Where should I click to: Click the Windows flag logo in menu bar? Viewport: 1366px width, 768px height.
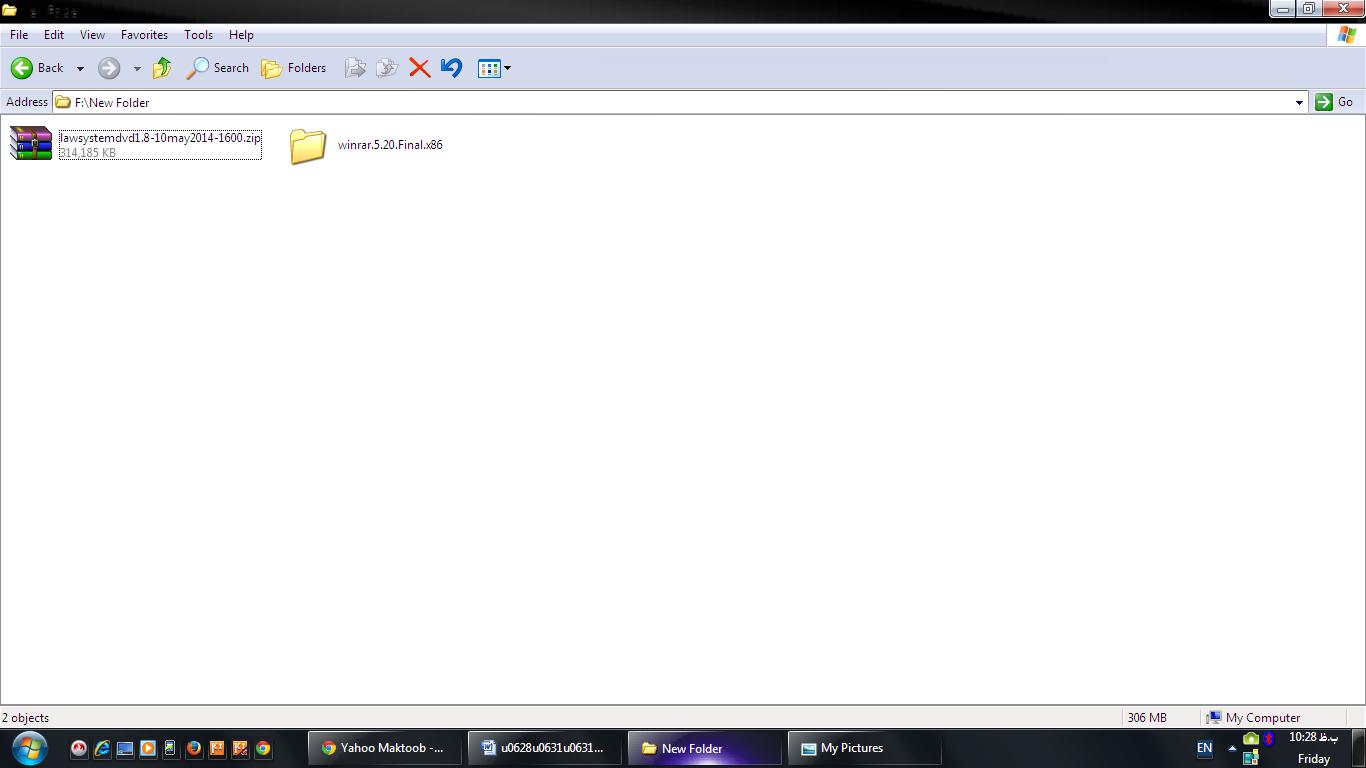1347,35
